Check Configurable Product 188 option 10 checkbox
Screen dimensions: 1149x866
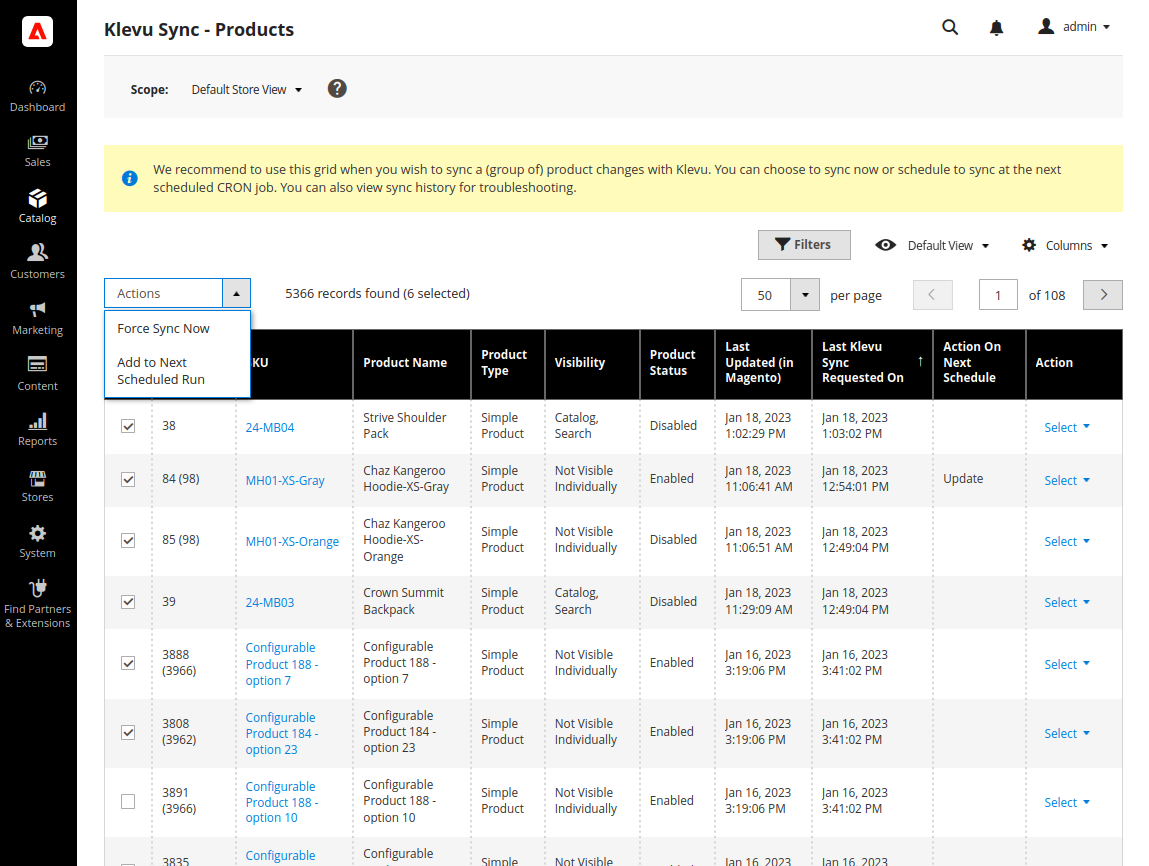pos(128,801)
